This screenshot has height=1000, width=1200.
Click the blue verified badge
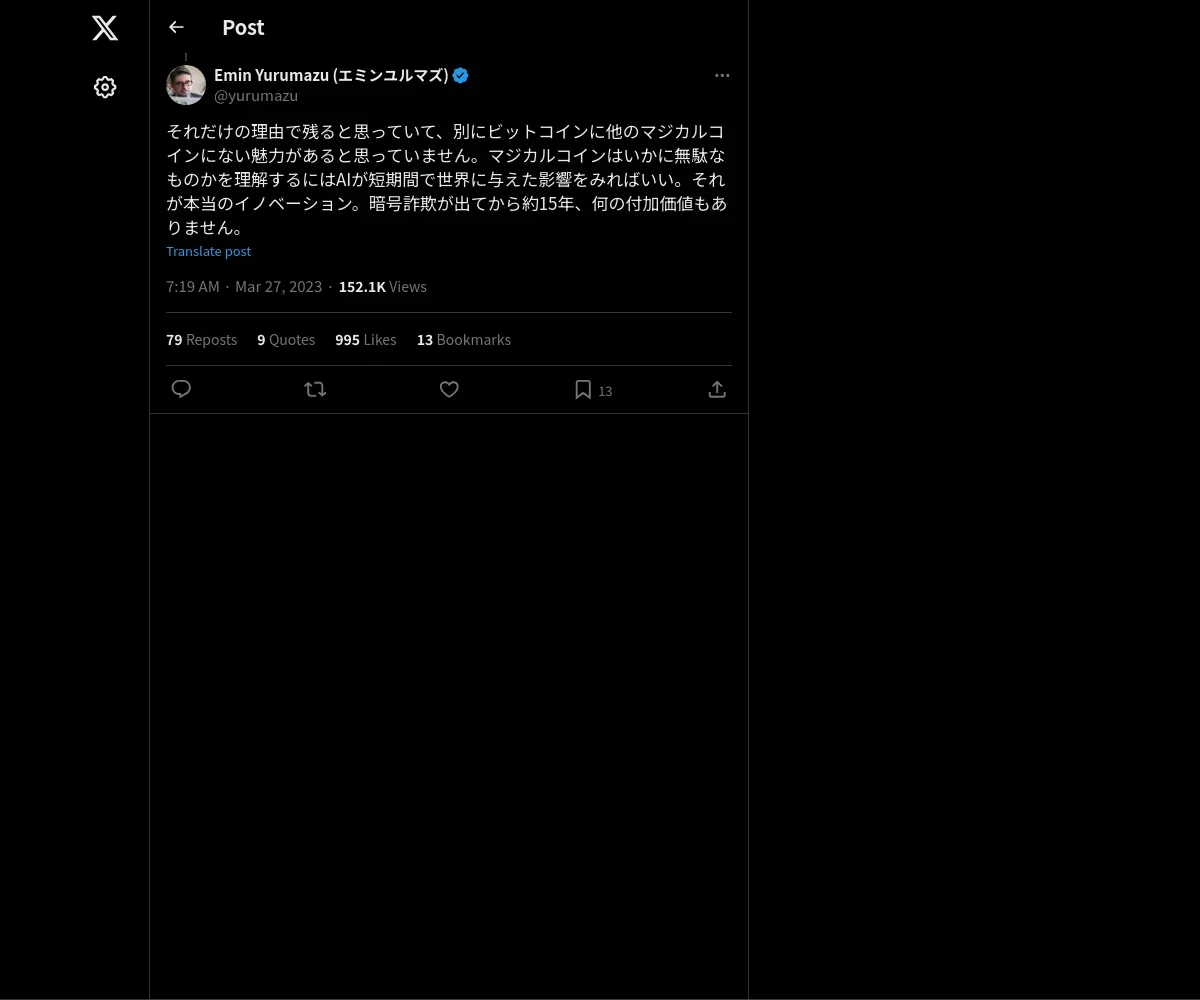[x=461, y=75]
